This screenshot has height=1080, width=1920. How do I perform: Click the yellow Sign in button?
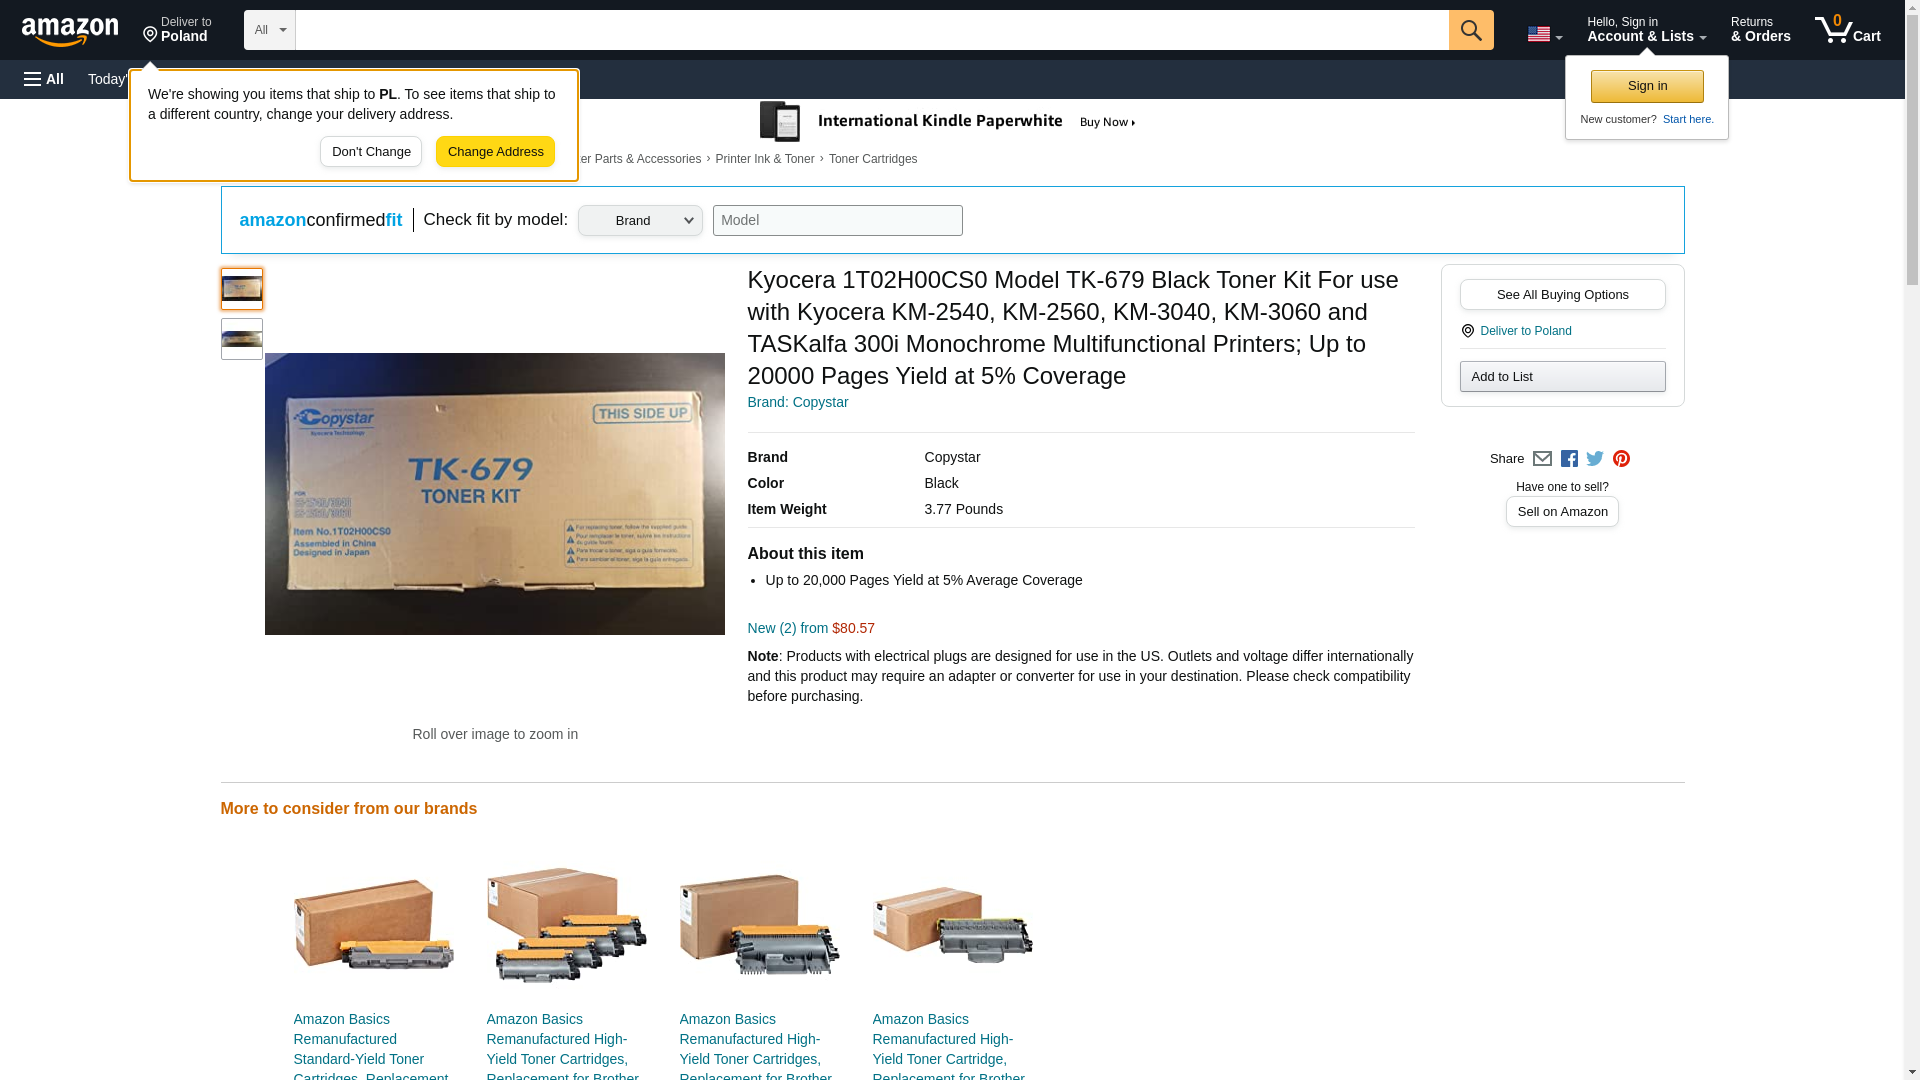(1647, 86)
